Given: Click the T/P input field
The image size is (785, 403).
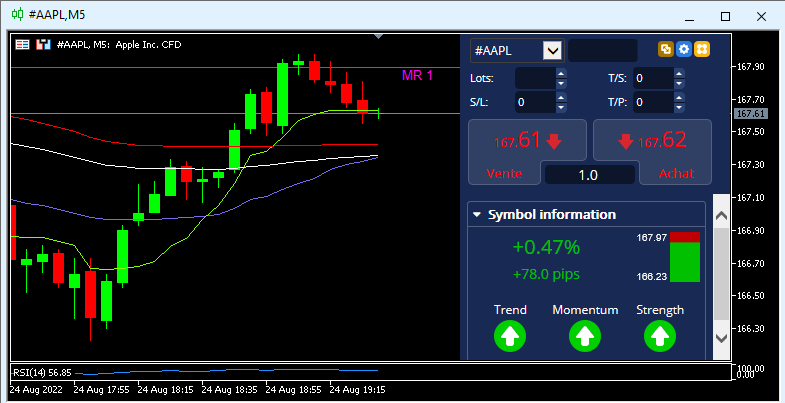Looking at the screenshot, I should click(x=653, y=103).
